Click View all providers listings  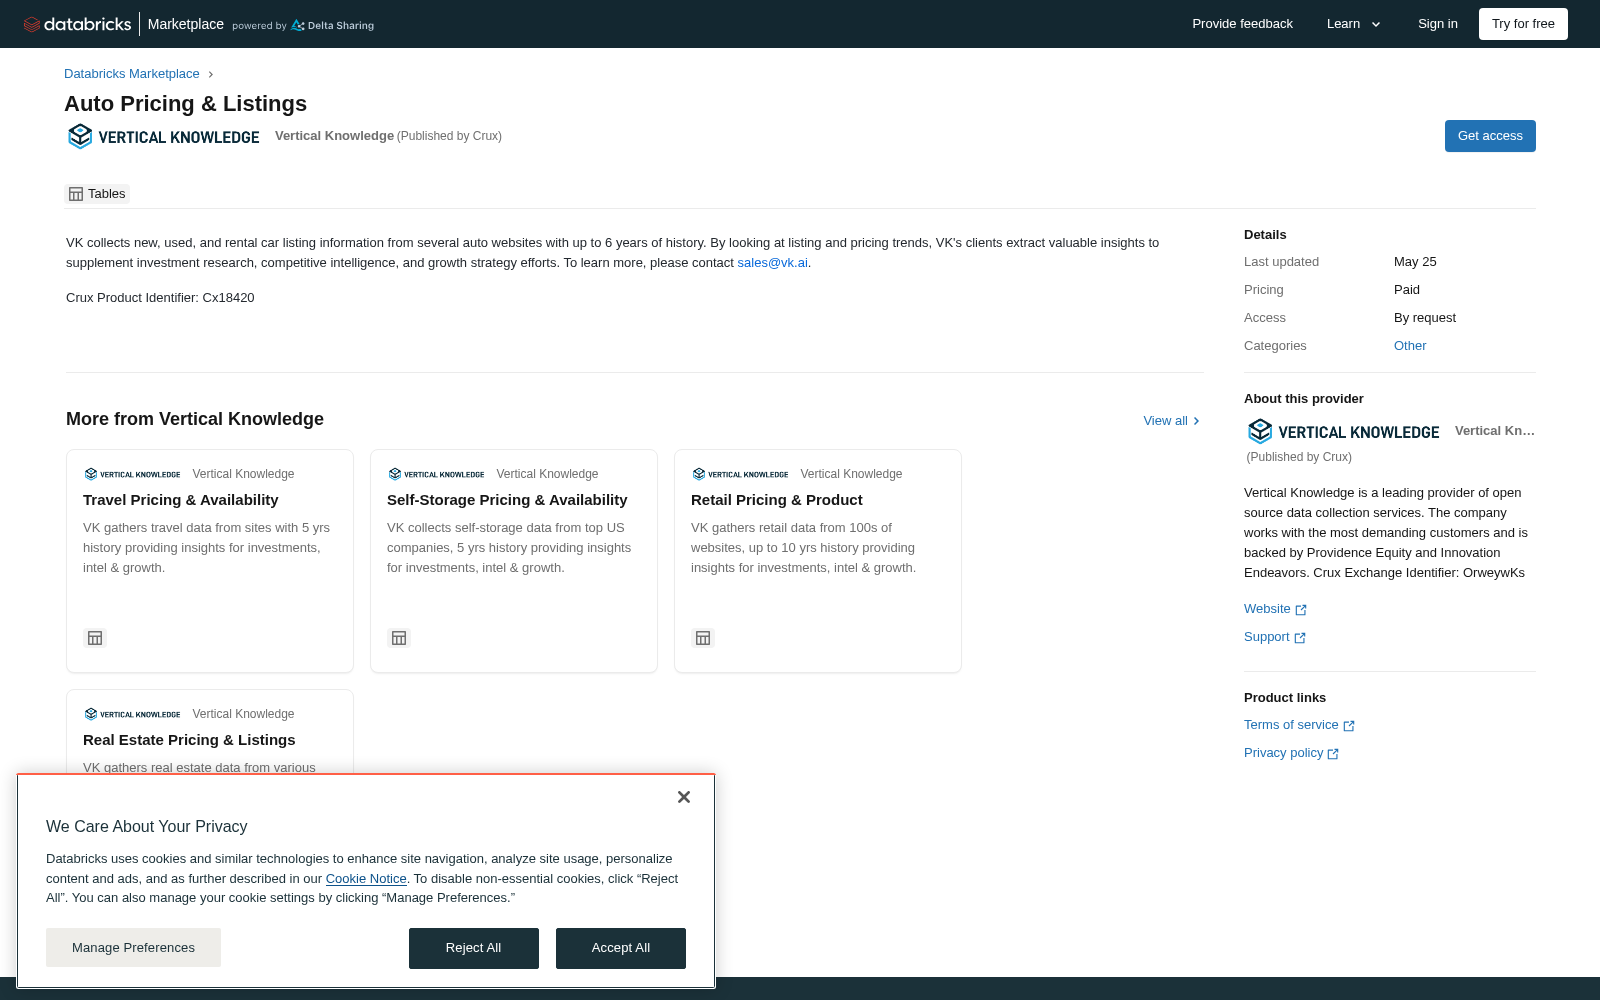[x=1171, y=421]
